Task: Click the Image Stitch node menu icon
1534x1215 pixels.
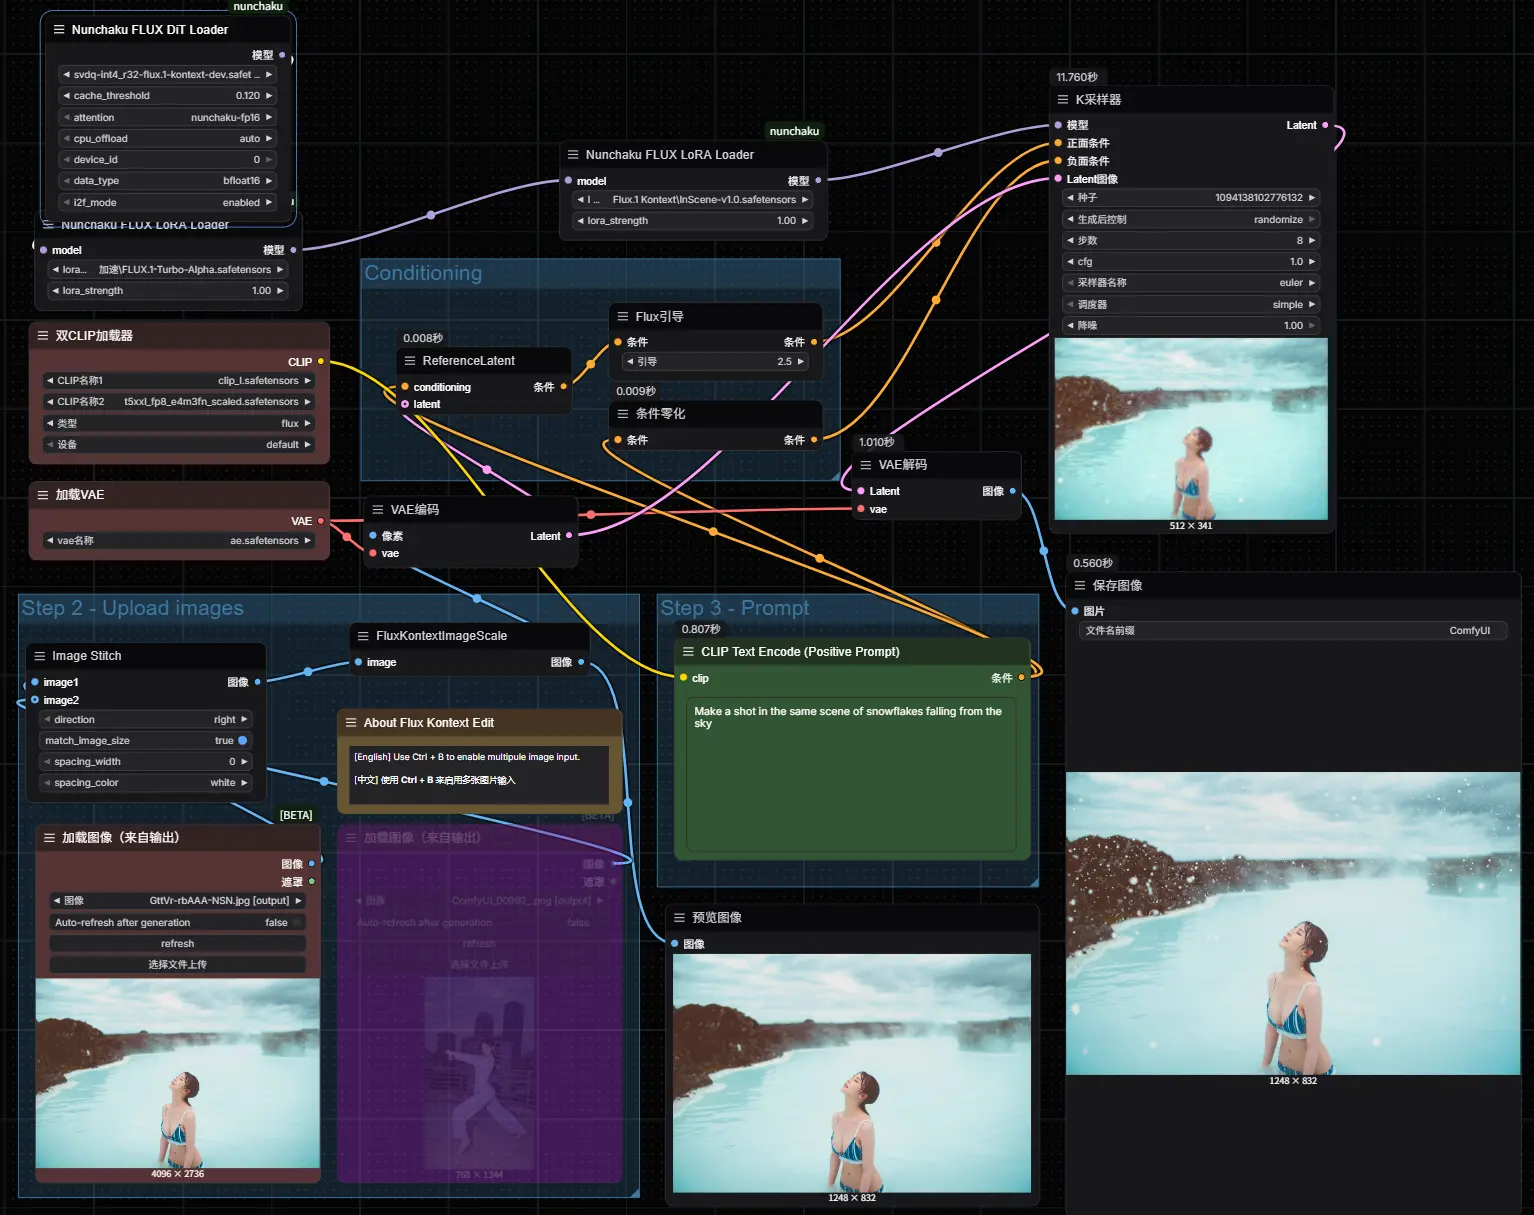Action: [x=40, y=656]
